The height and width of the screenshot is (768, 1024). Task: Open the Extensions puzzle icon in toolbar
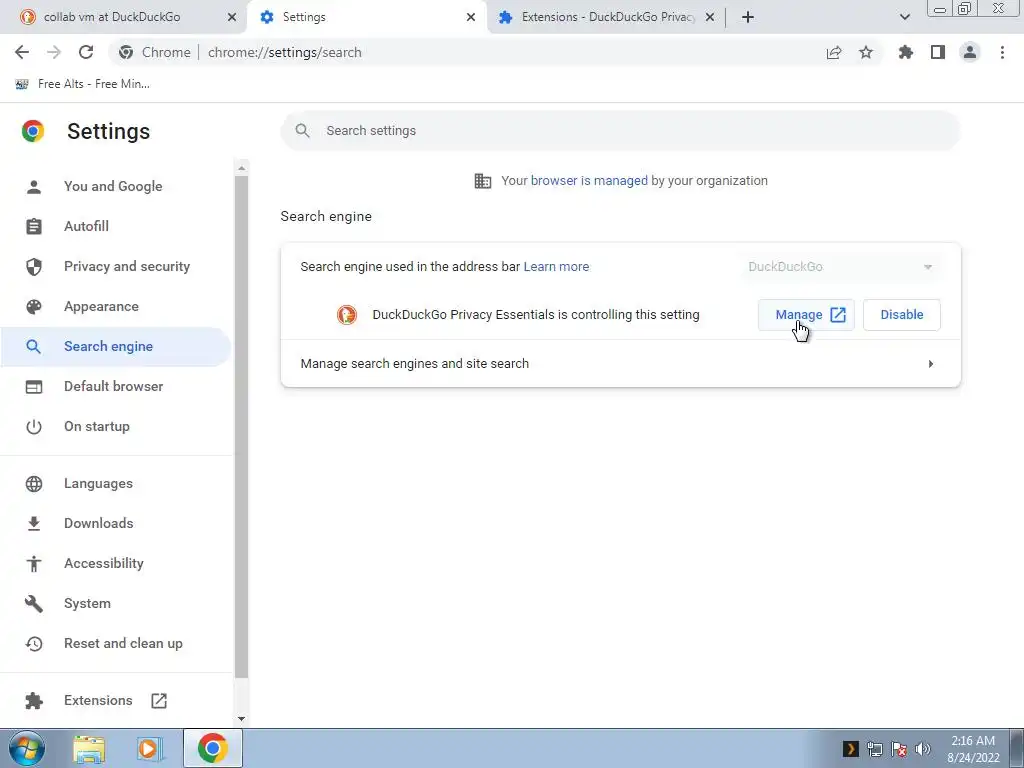[906, 52]
